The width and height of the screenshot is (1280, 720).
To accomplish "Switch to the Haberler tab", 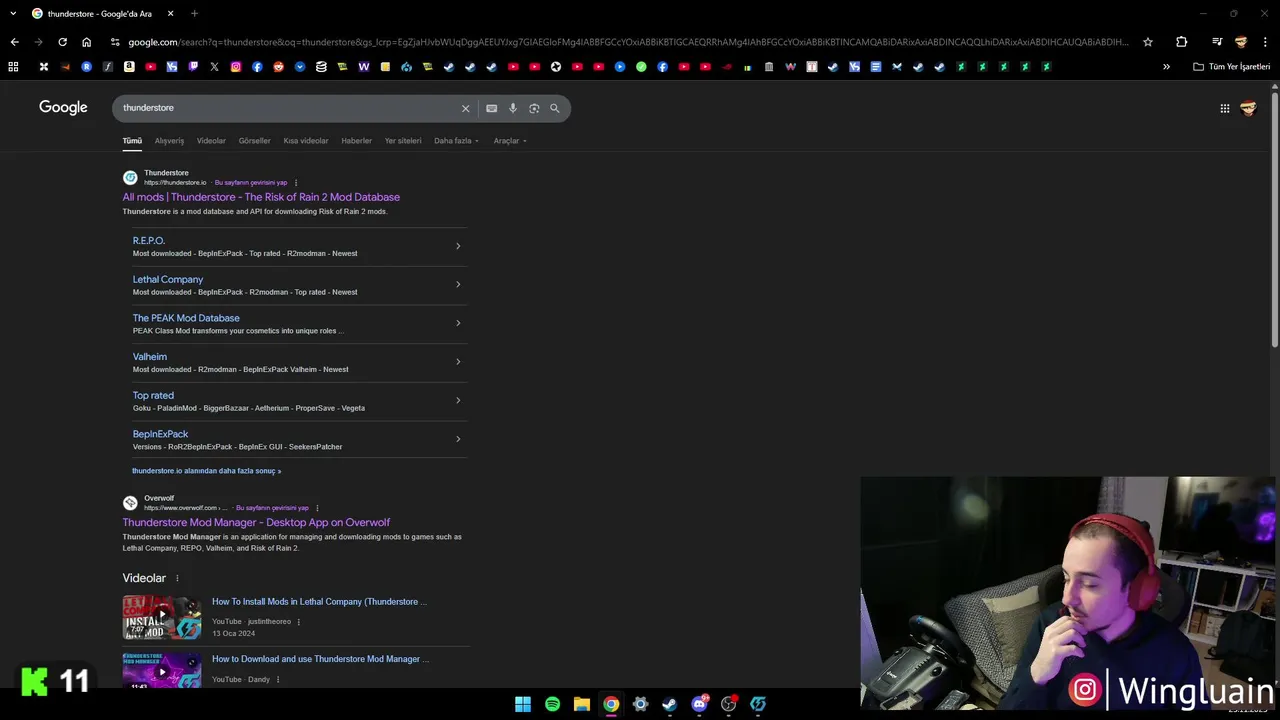I will 356,141.
